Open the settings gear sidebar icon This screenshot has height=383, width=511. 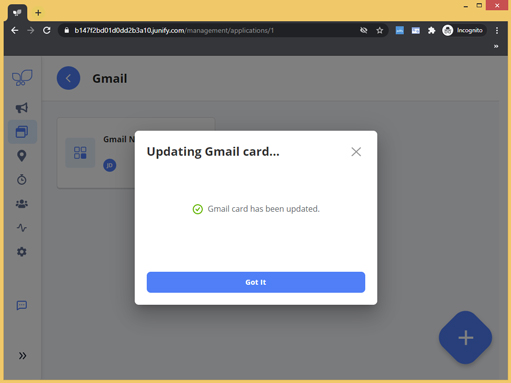point(22,252)
